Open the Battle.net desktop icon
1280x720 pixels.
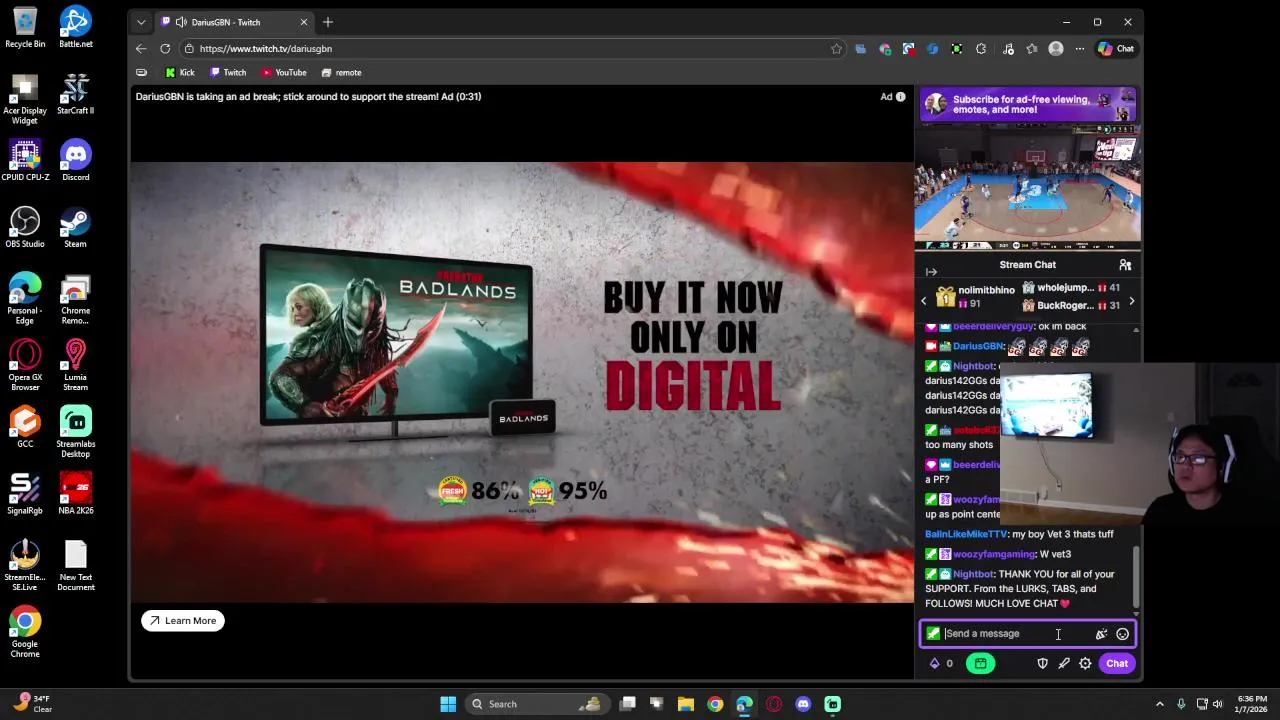[x=75, y=27]
